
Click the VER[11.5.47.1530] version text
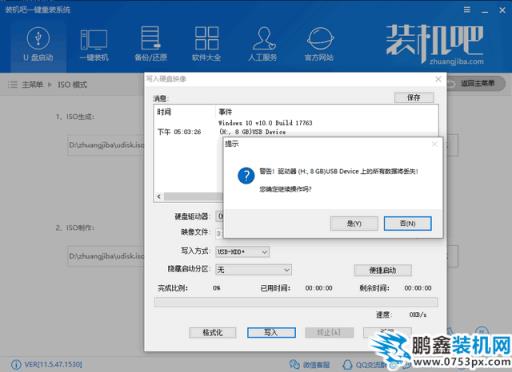pyautogui.click(x=53, y=365)
